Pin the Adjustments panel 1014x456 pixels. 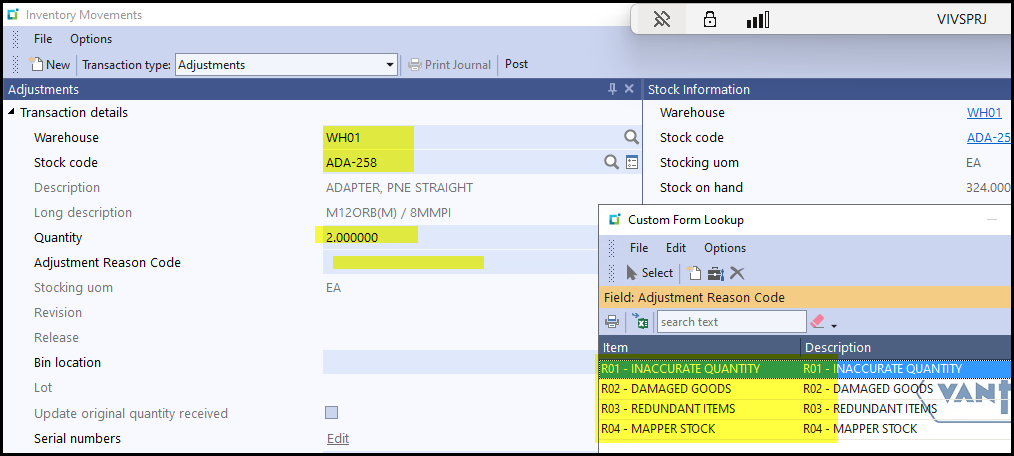tap(612, 89)
